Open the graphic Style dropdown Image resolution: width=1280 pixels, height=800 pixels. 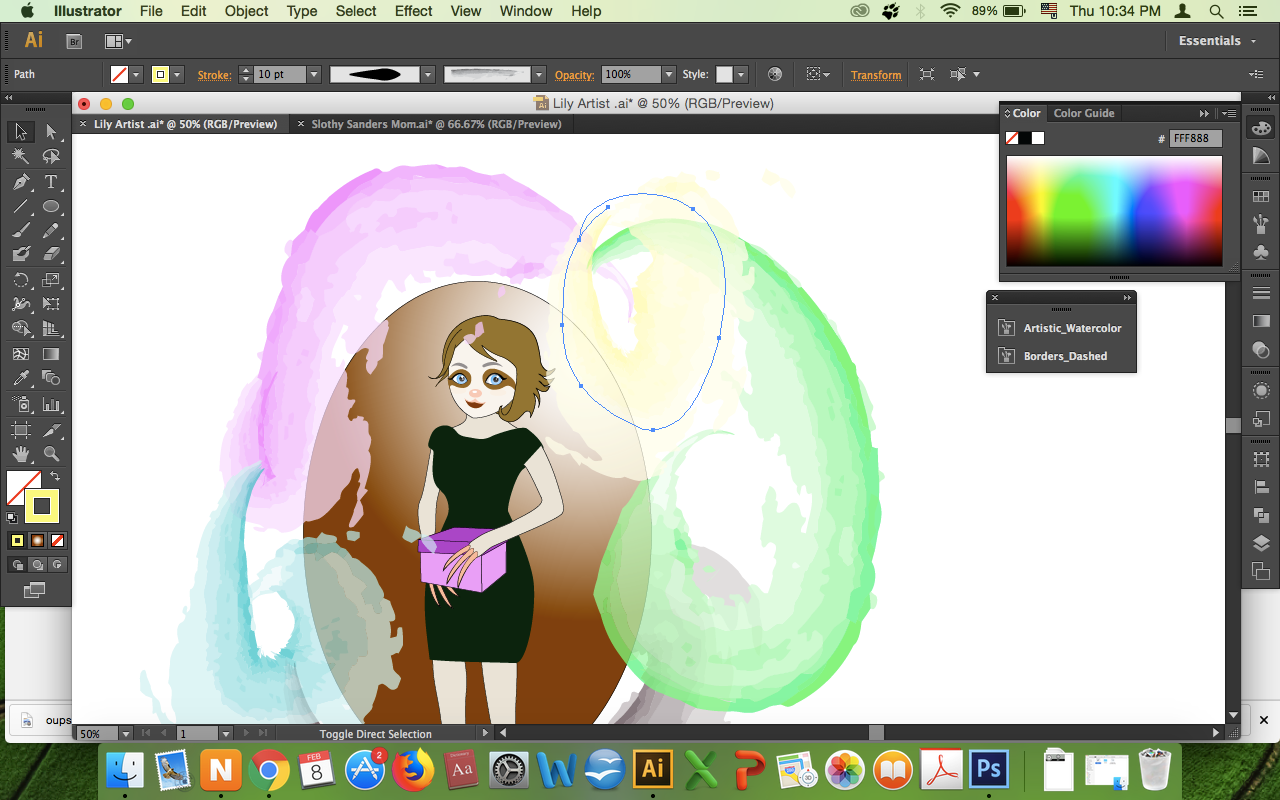point(740,74)
